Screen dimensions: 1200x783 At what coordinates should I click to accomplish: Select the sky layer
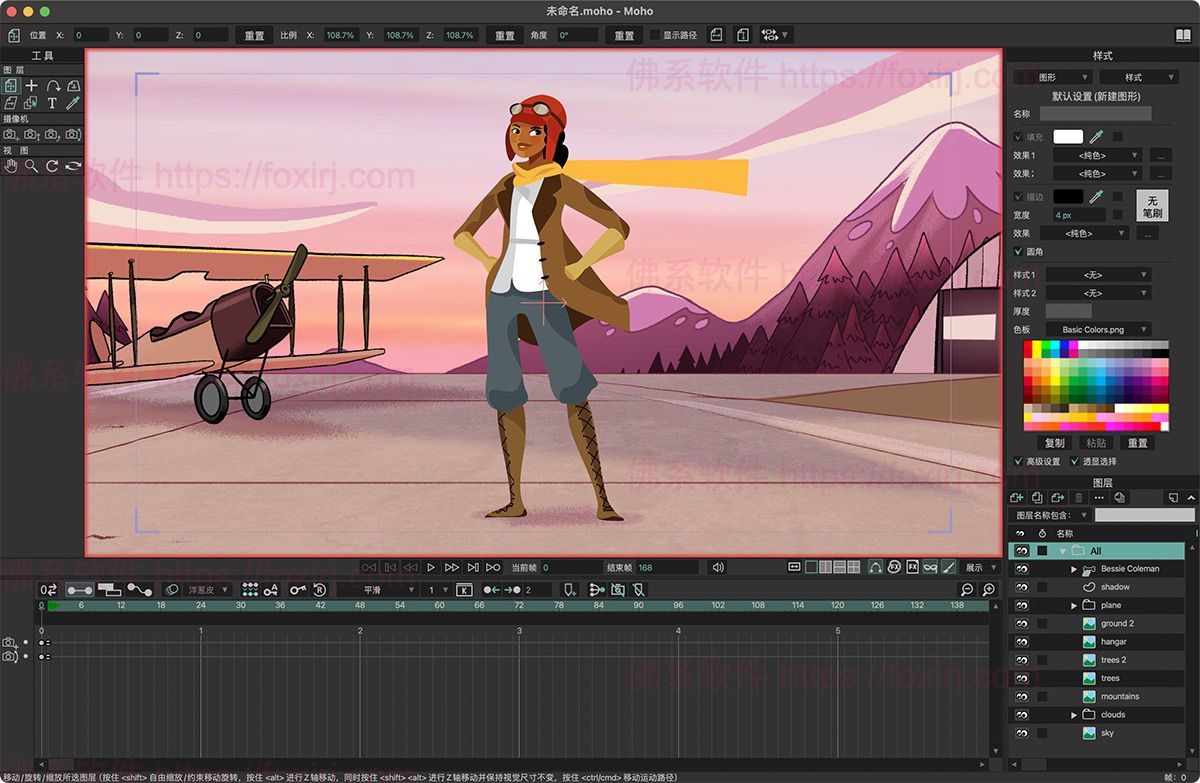(1107, 733)
